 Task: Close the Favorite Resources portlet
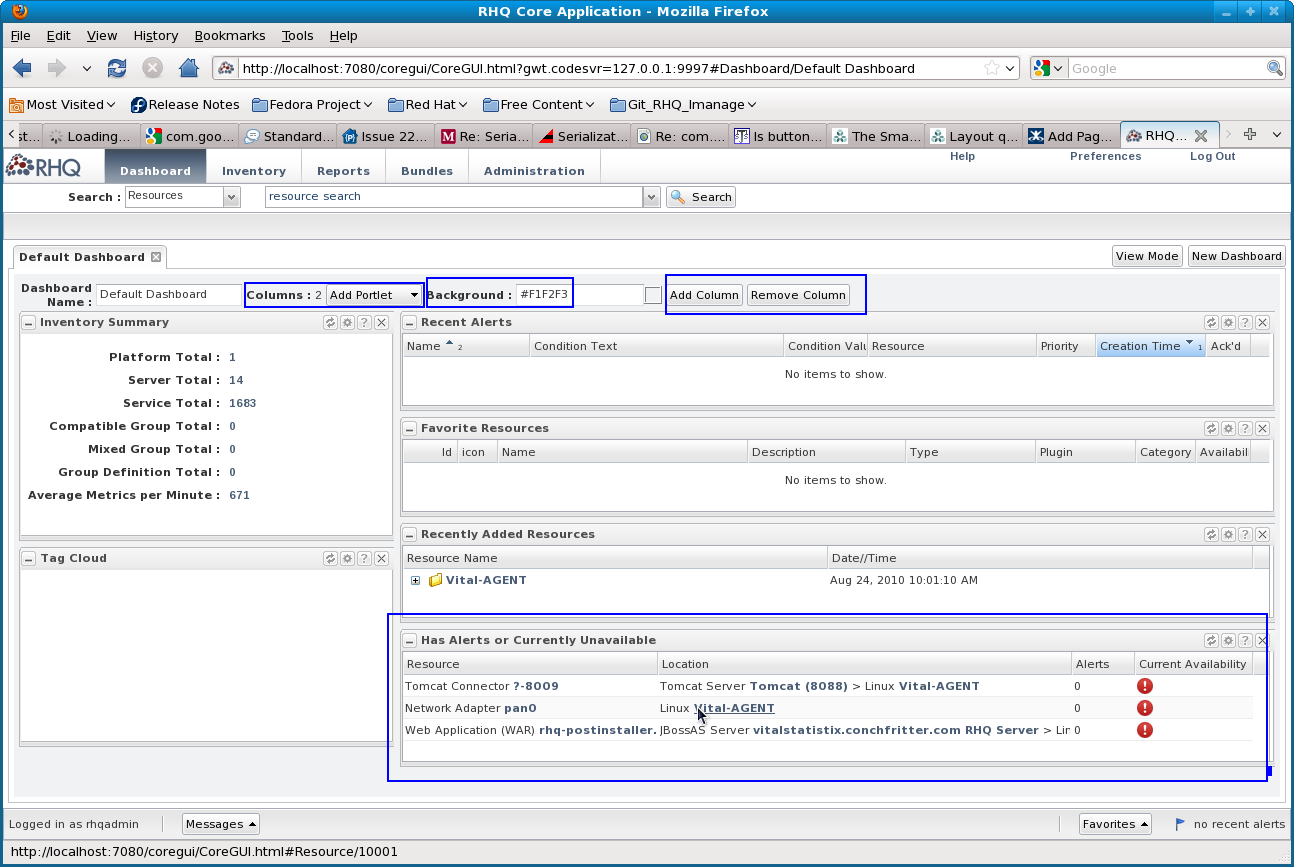coord(1262,428)
